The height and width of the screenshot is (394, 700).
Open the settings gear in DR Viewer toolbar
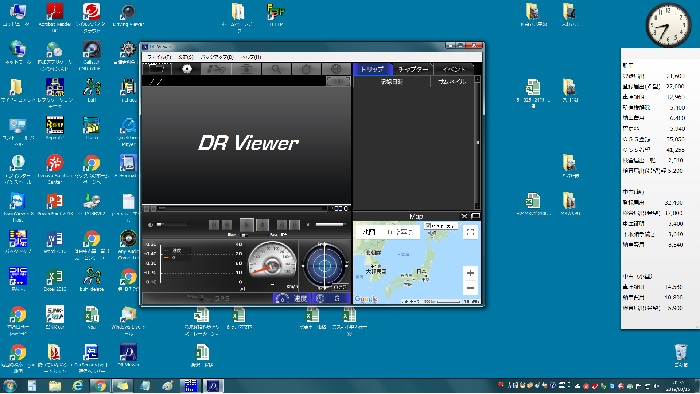pos(187,69)
